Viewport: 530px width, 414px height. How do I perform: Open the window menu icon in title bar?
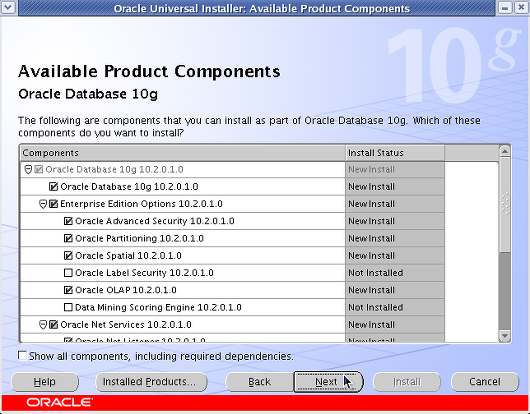(x=8, y=8)
